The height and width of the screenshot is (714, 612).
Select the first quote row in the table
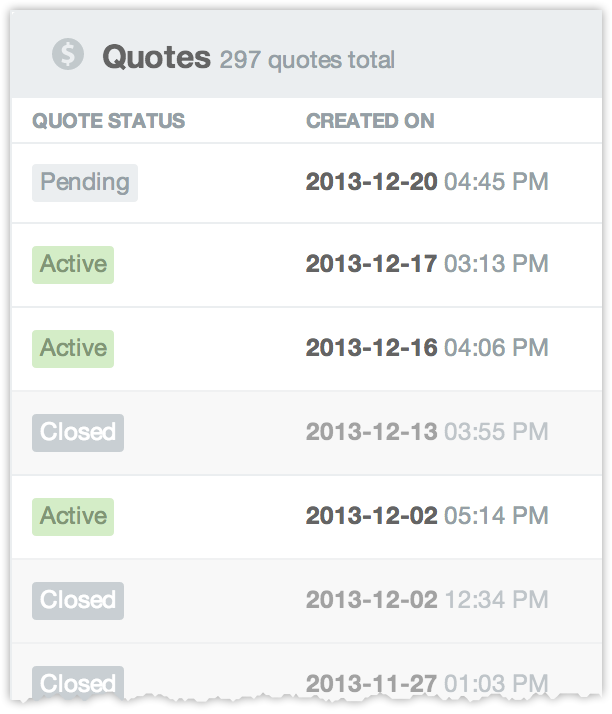click(x=306, y=183)
